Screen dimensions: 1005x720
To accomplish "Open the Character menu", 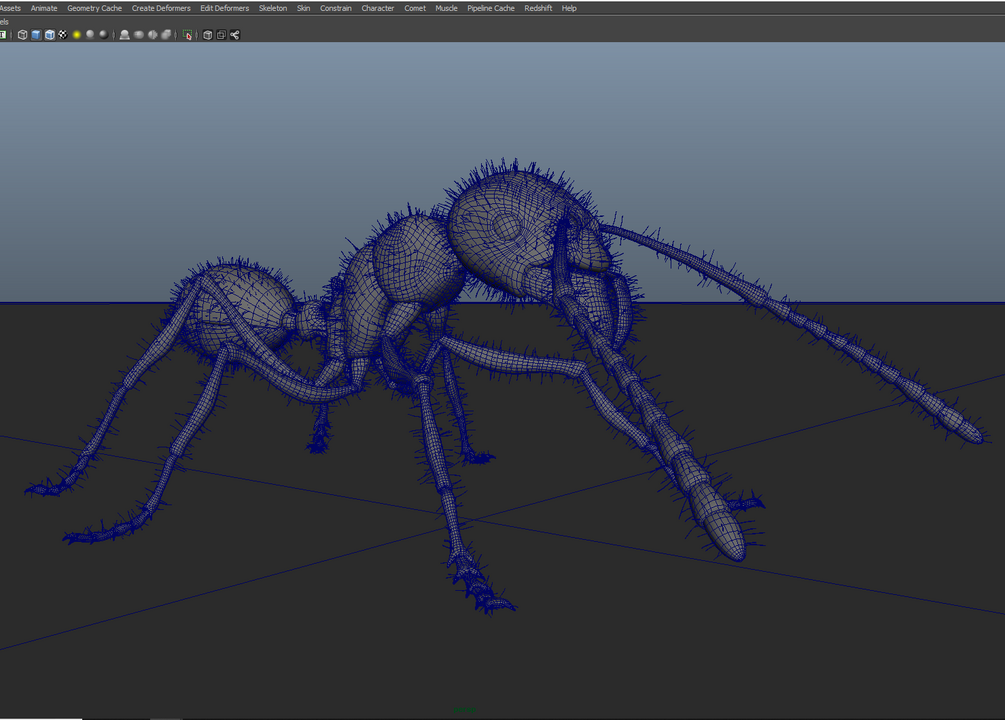I will [378, 8].
